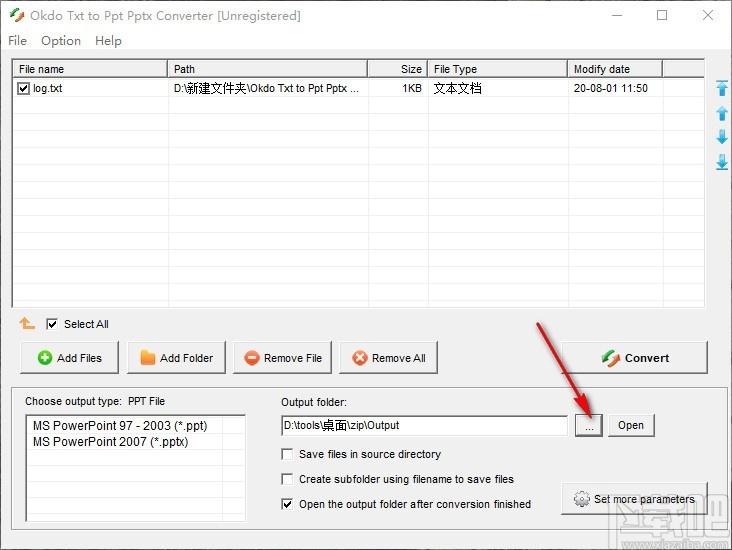Sort list by Path column header
732x550 pixels.
tap(267, 69)
